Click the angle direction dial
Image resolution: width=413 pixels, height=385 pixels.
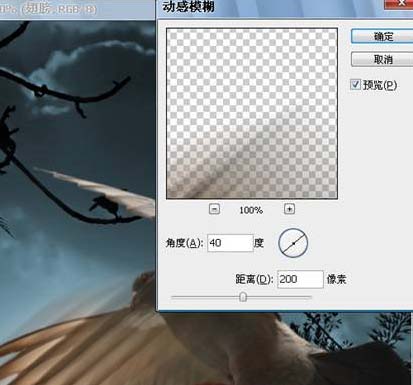[x=293, y=243]
